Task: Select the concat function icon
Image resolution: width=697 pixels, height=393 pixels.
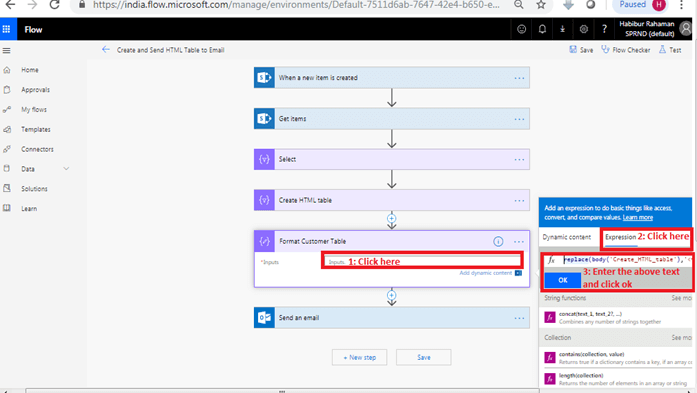Action: 550,317
